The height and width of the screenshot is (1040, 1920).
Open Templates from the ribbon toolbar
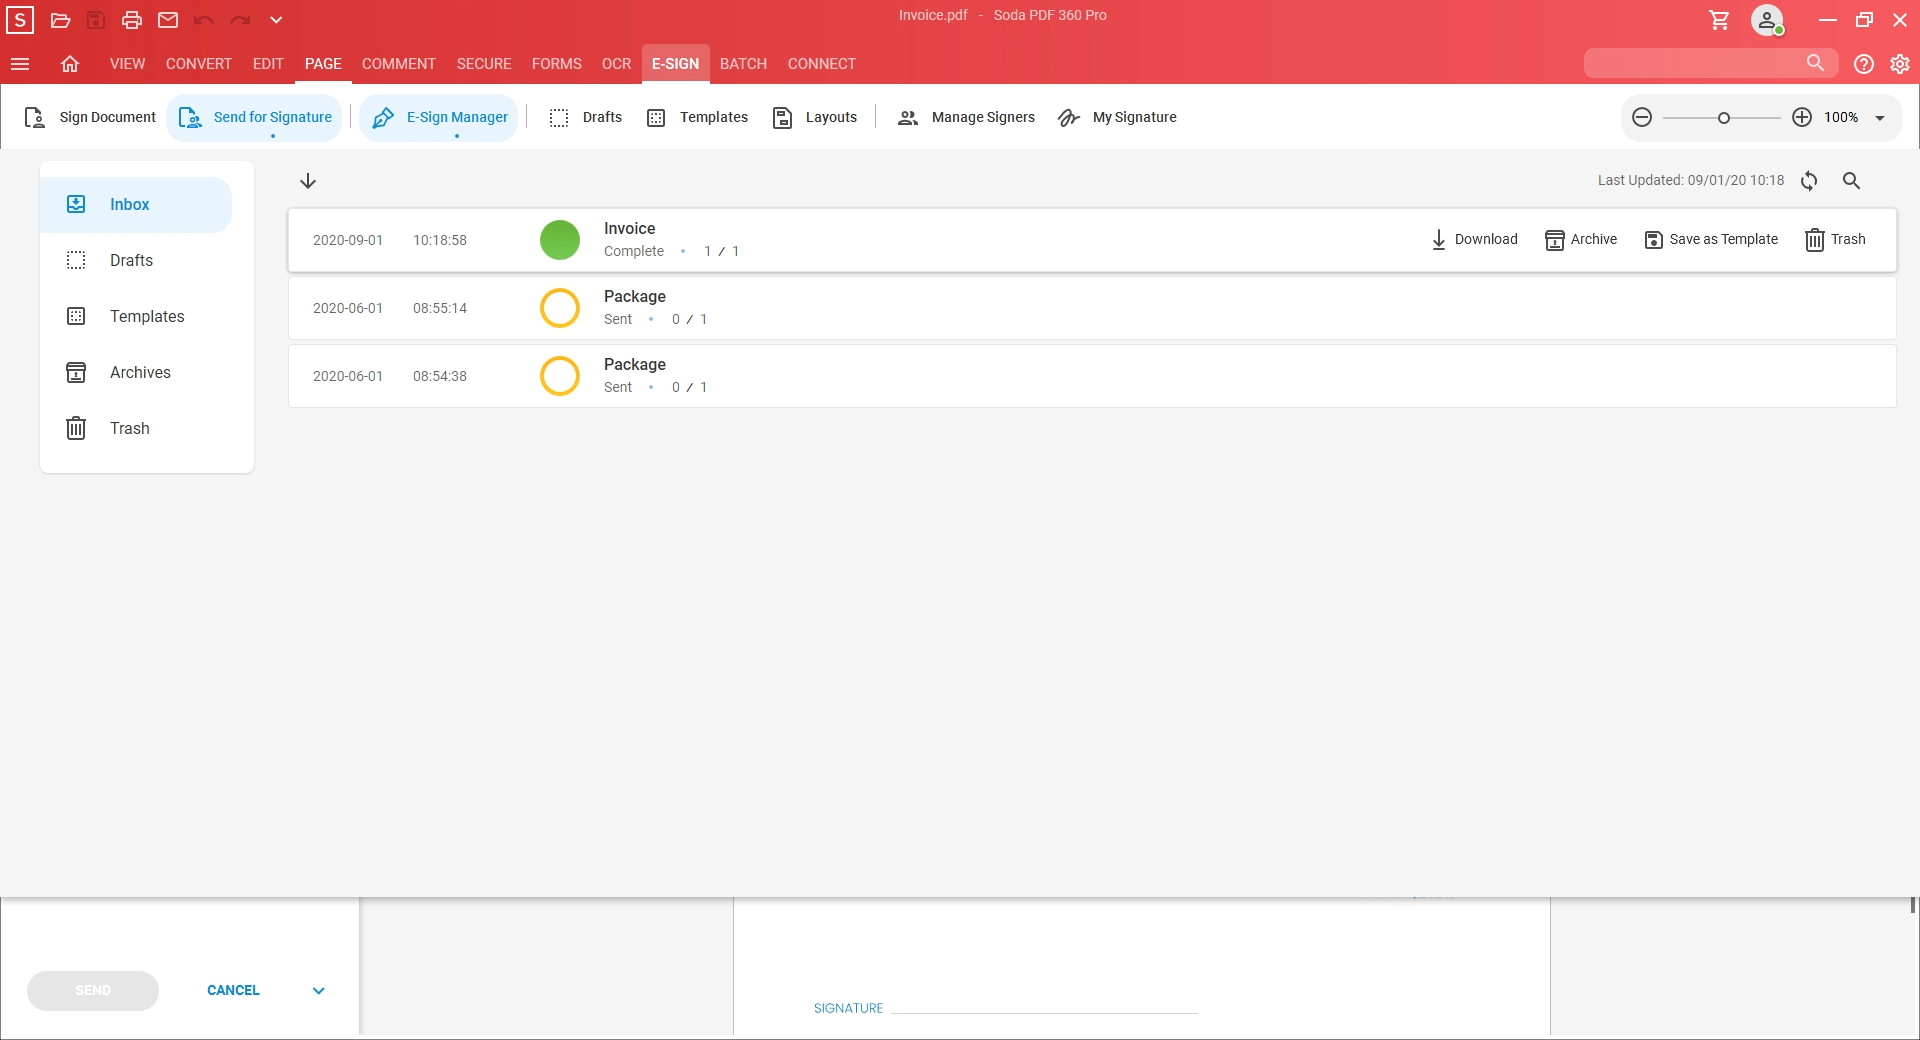click(x=697, y=118)
